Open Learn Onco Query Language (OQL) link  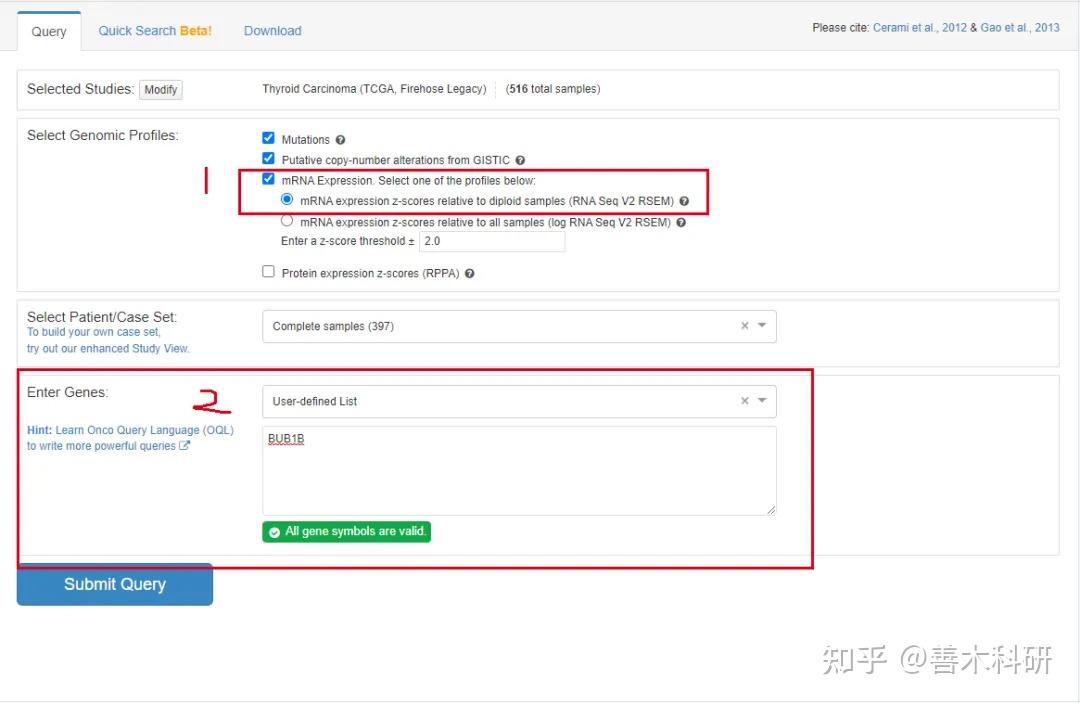[x=145, y=431]
